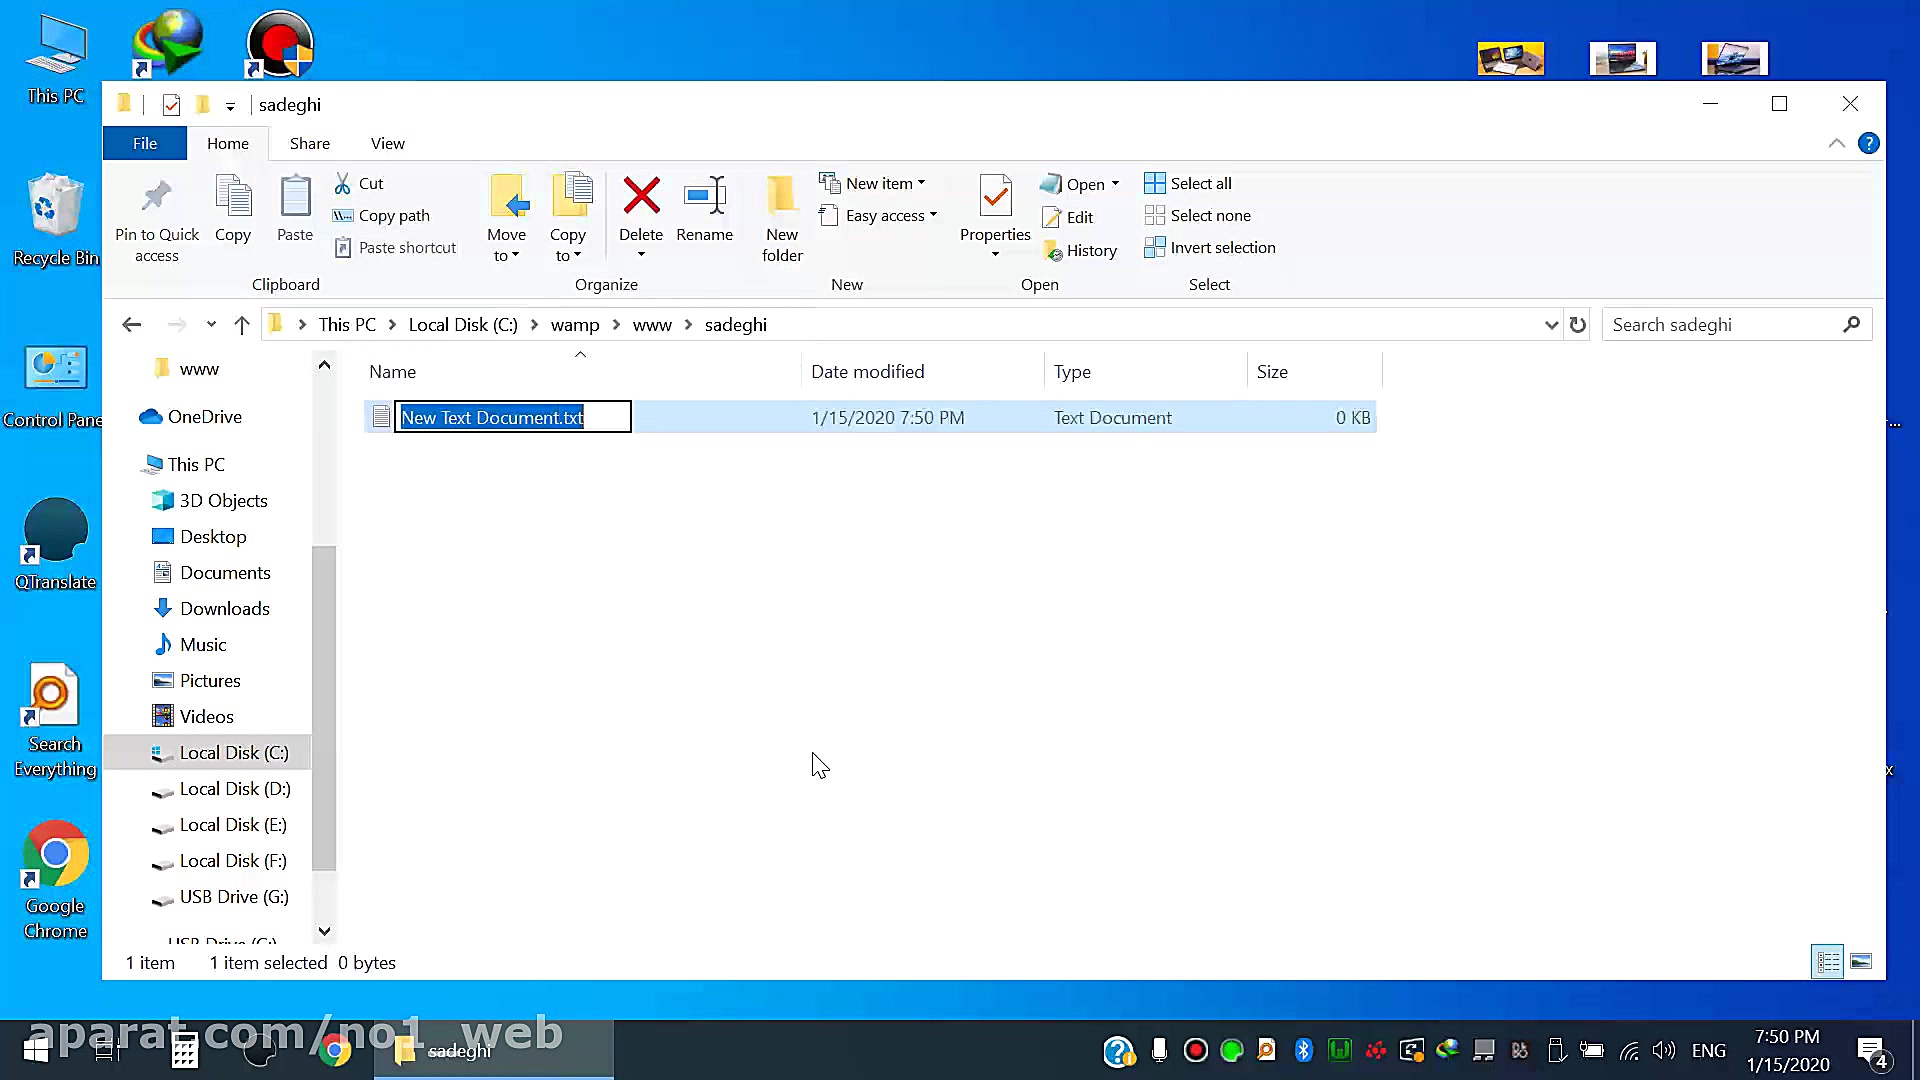This screenshot has height=1080, width=1920.
Task: Click the Cut scissors button
Action: (x=359, y=184)
